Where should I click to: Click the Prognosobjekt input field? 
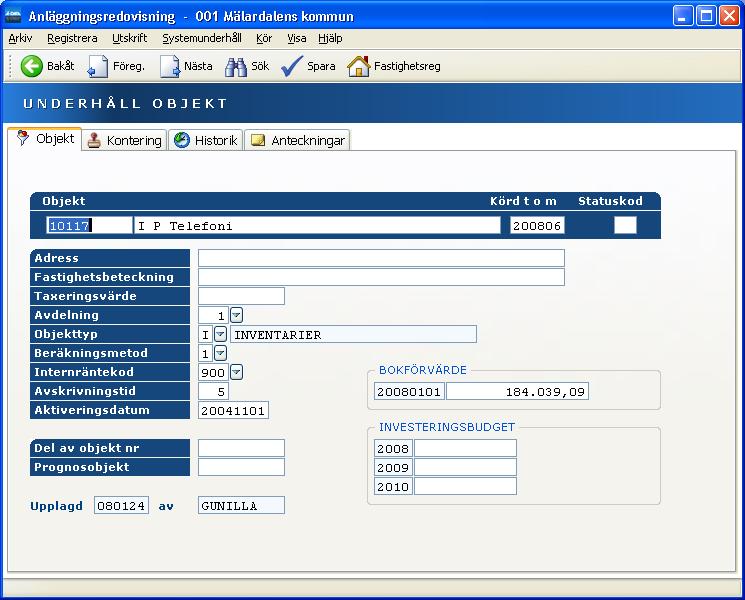241,467
